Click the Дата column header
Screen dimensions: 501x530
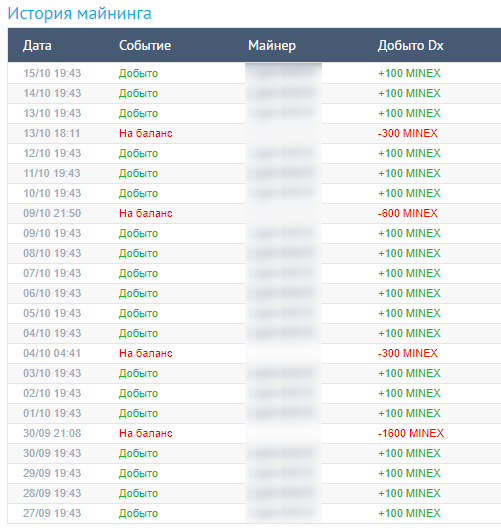point(37,46)
